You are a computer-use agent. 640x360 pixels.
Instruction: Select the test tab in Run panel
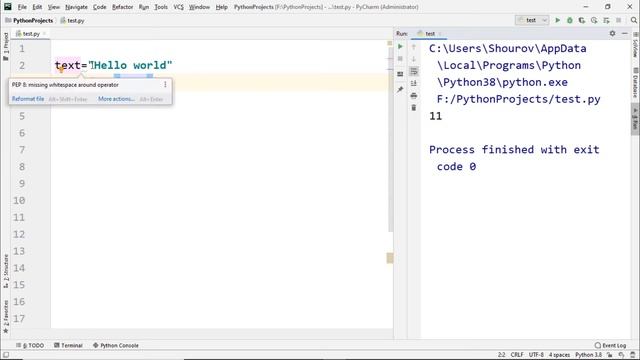(430, 33)
